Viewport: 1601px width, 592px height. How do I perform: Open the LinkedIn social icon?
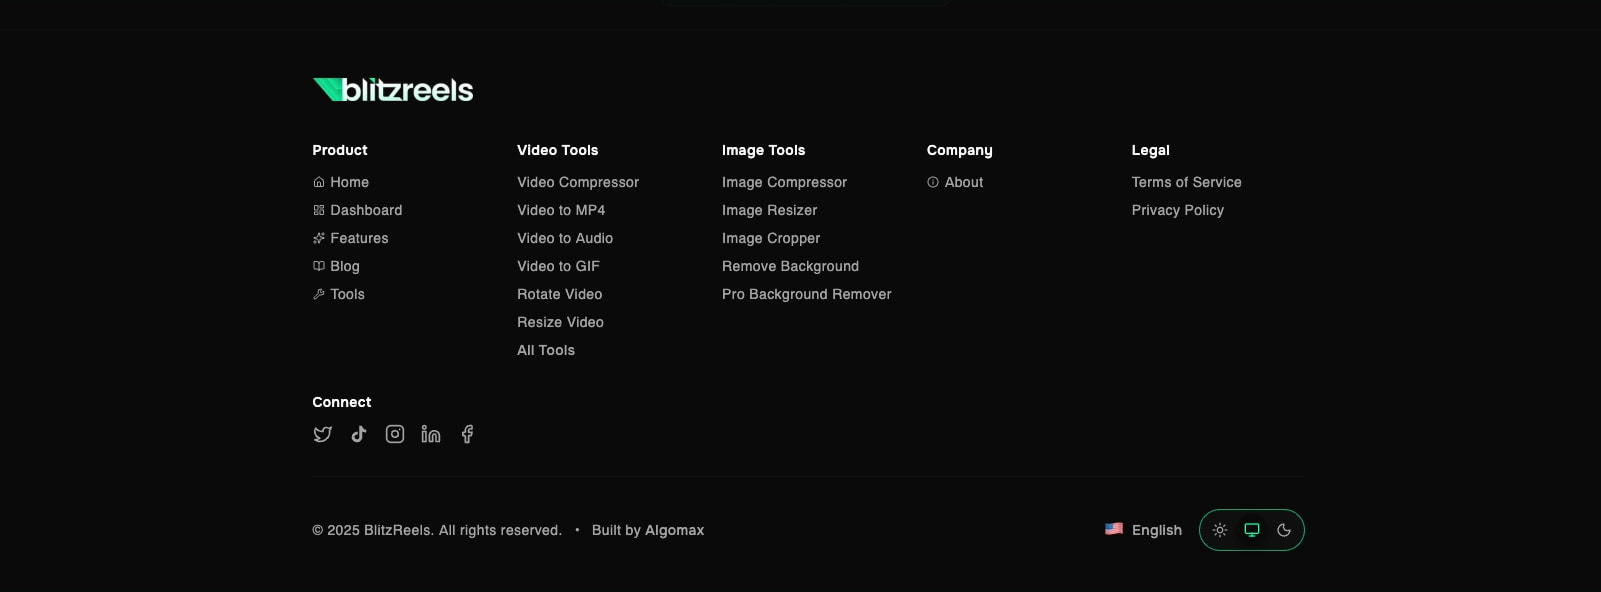pyautogui.click(x=431, y=434)
